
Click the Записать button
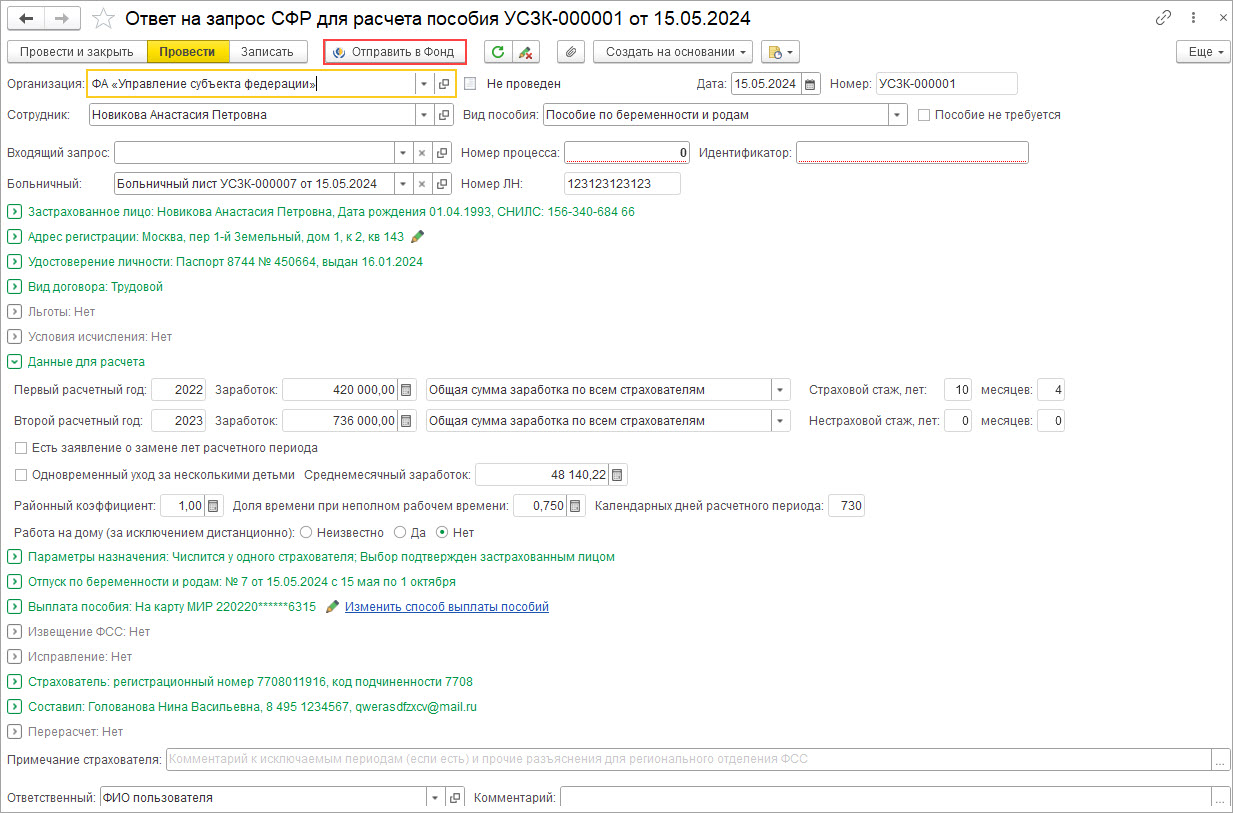tap(268, 52)
